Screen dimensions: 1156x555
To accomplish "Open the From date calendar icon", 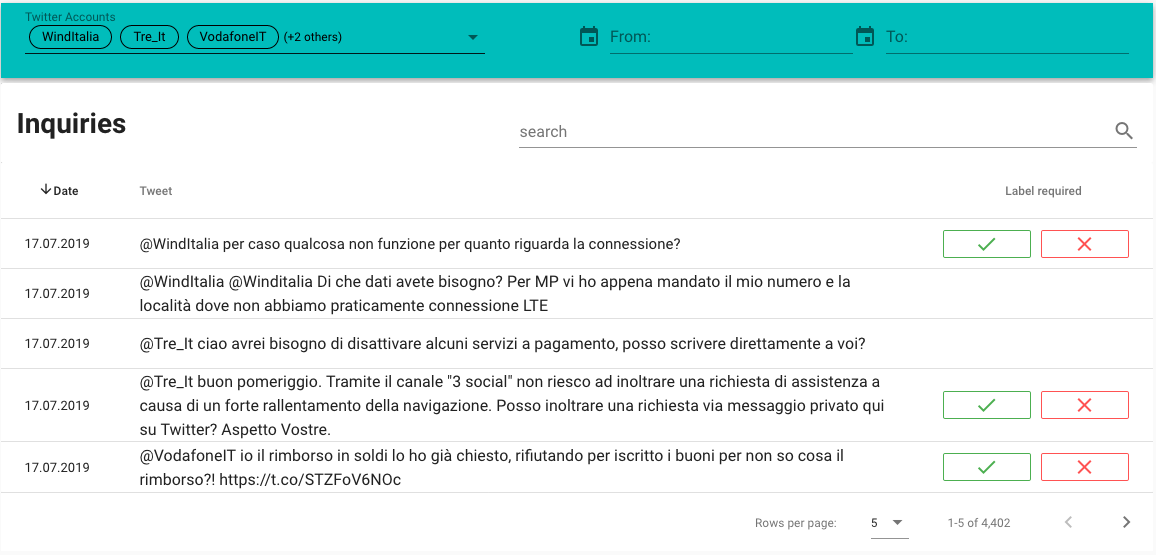I will (x=589, y=37).
